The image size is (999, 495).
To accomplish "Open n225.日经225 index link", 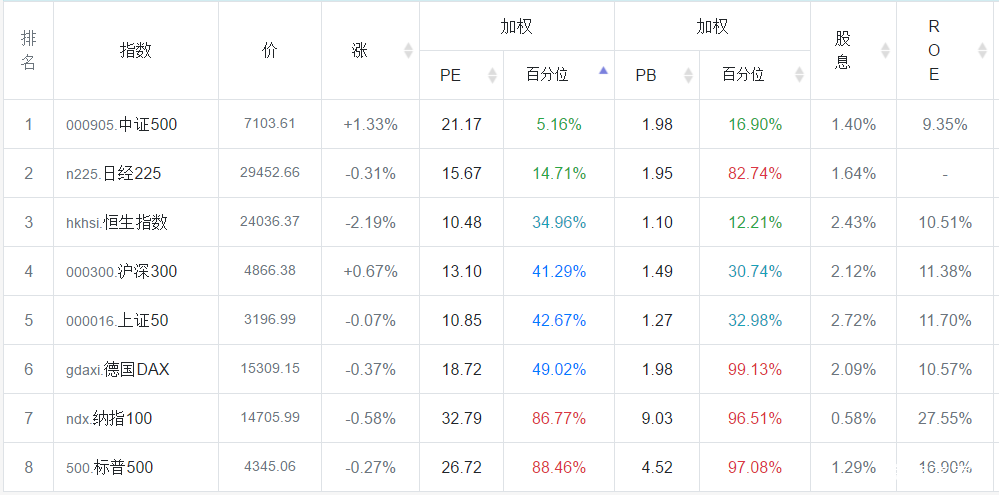I will coord(113,173).
